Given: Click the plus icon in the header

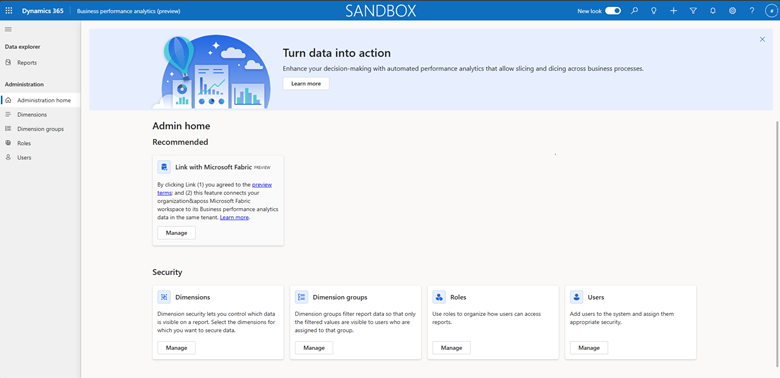Looking at the screenshot, I should click(674, 10).
